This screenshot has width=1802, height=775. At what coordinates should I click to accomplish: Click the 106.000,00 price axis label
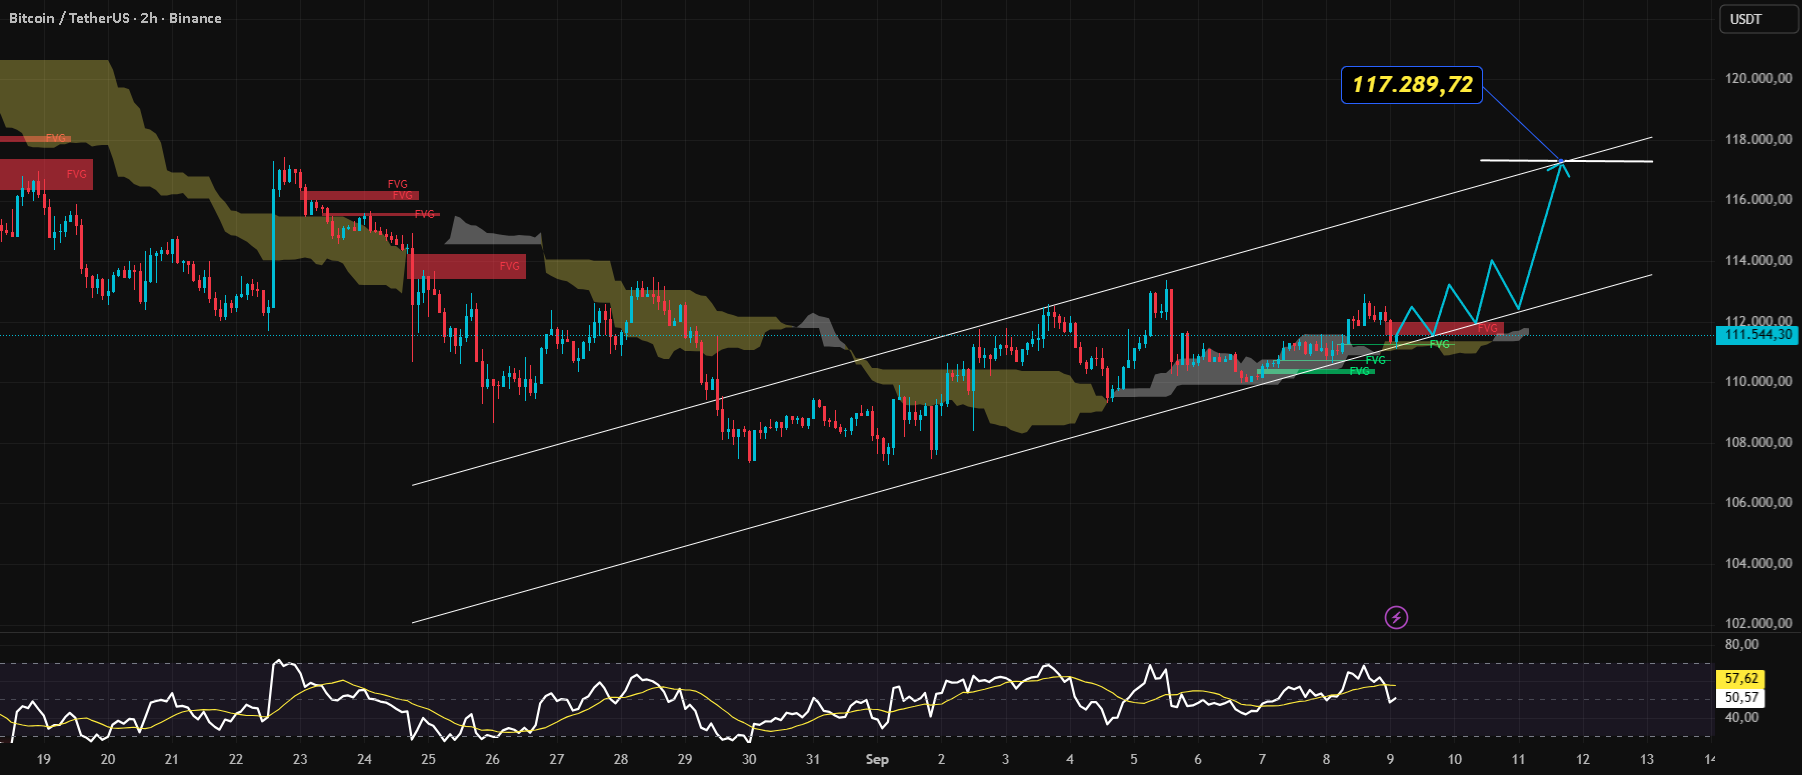pos(1758,502)
